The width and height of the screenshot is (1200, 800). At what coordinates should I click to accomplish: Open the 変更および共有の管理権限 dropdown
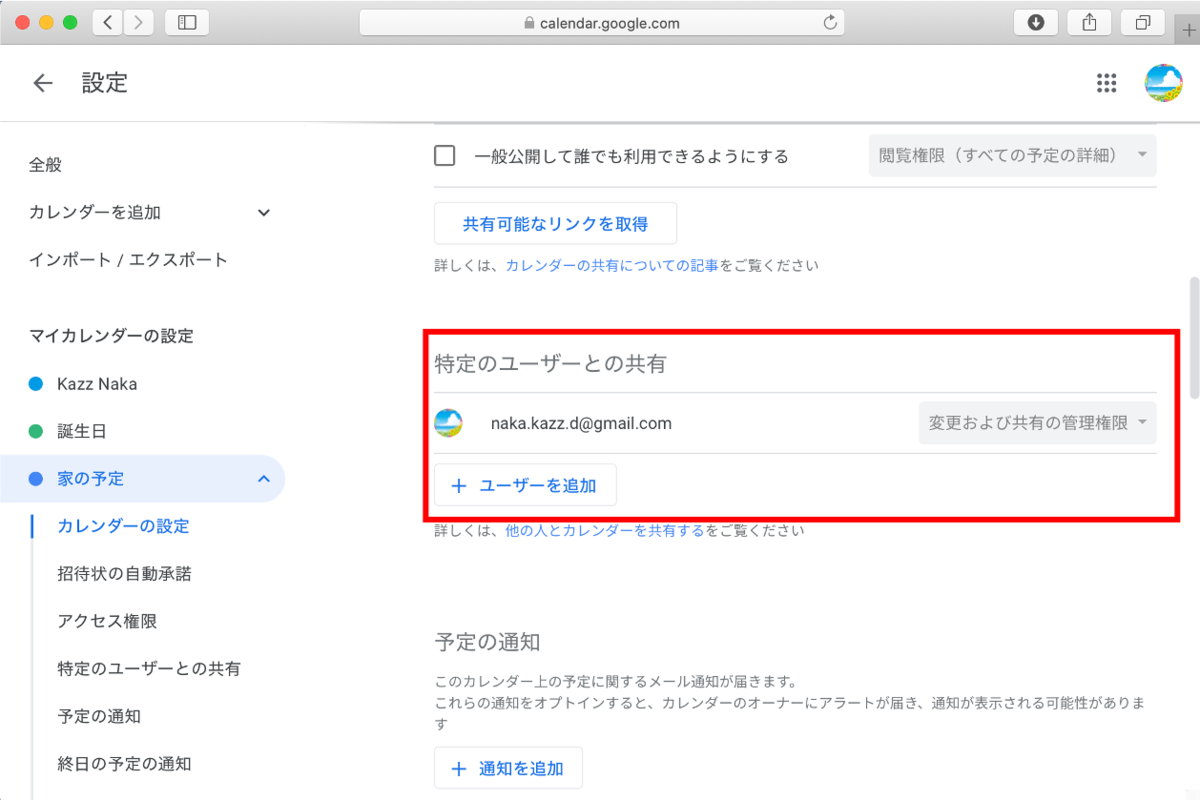[1036, 422]
